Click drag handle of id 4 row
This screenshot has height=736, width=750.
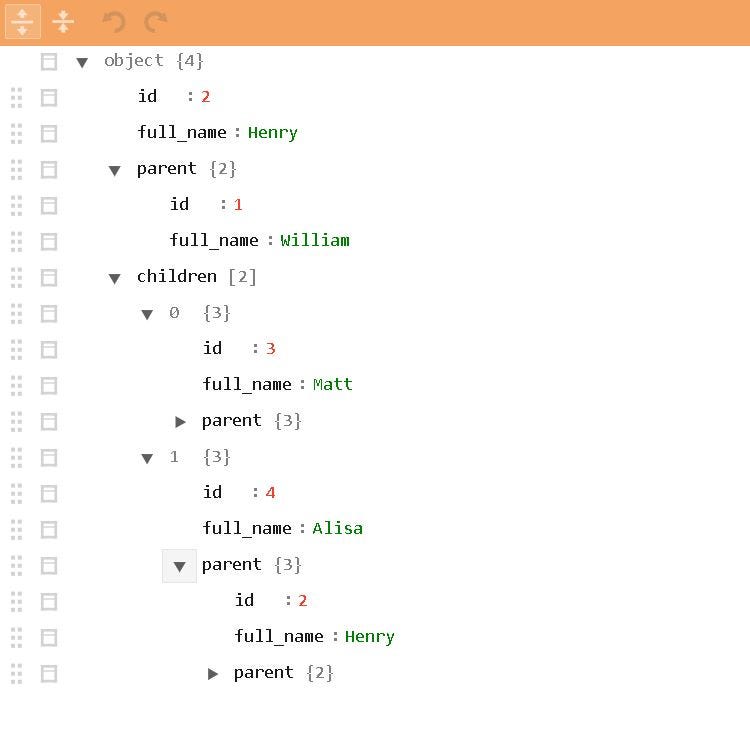16,494
